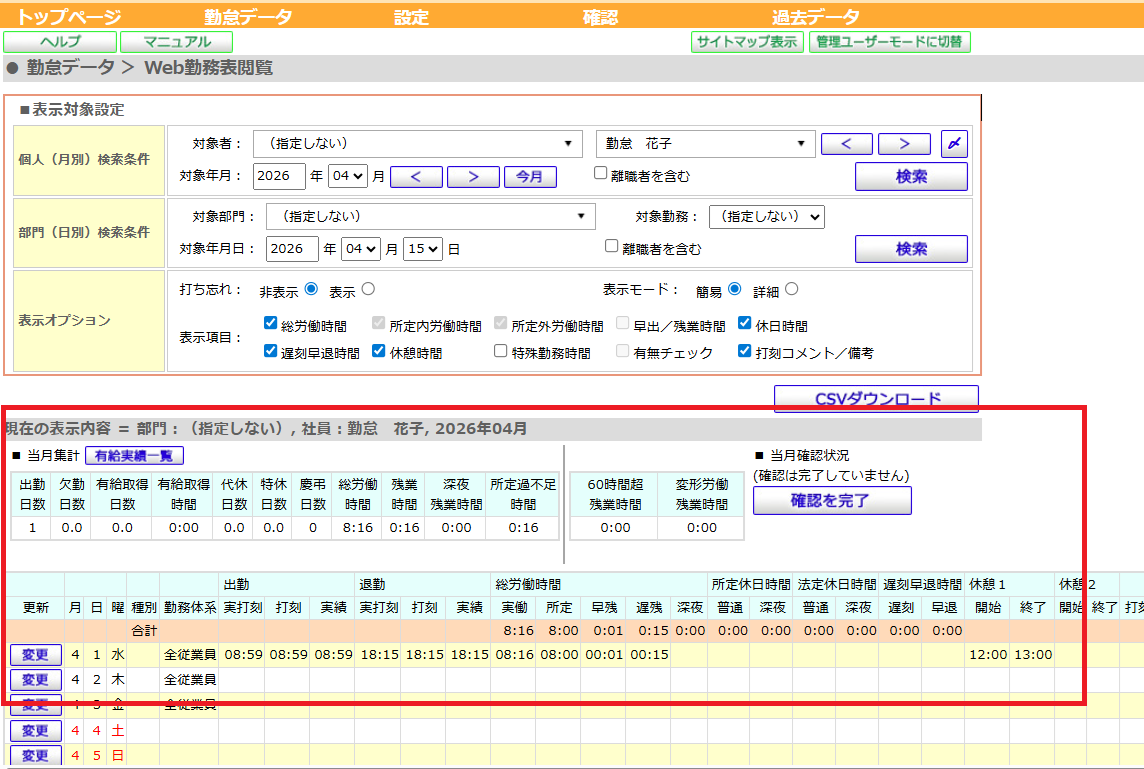Go to previous employee with left arrow
Image resolution: width=1144 pixels, height=769 pixels.
(x=846, y=144)
